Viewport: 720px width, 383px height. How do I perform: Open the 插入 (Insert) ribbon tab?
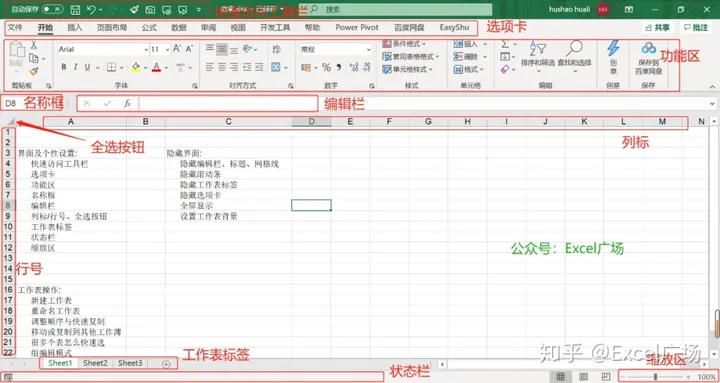point(74,28)
